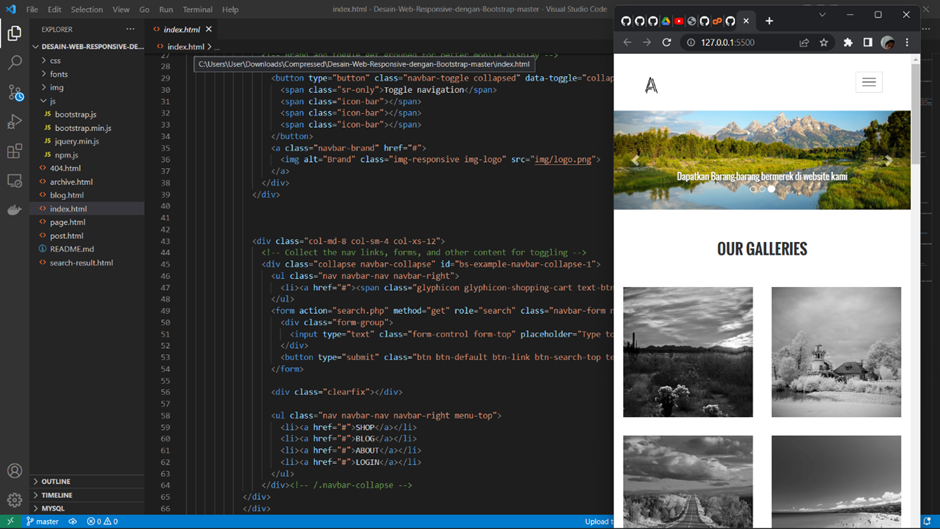
Task: Select the third carousel indicator dot
Action: coord(772,189)
